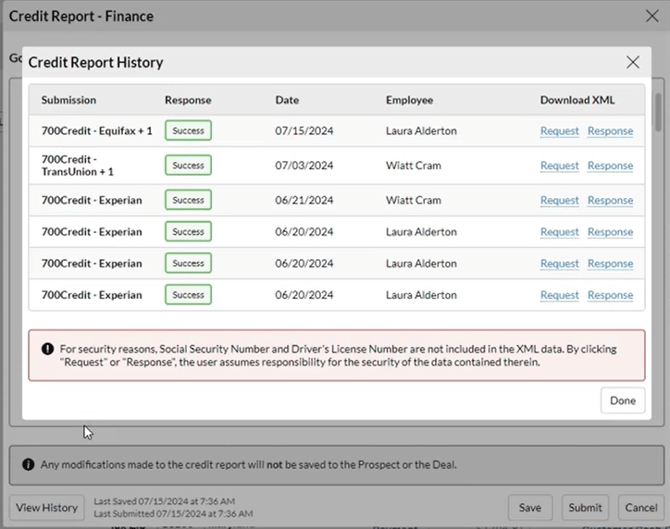The height and width of the screenshot is (529, 670).
Task: Open Request XML for TransUnion 07/03/2024 row
Action: [559, 166]
